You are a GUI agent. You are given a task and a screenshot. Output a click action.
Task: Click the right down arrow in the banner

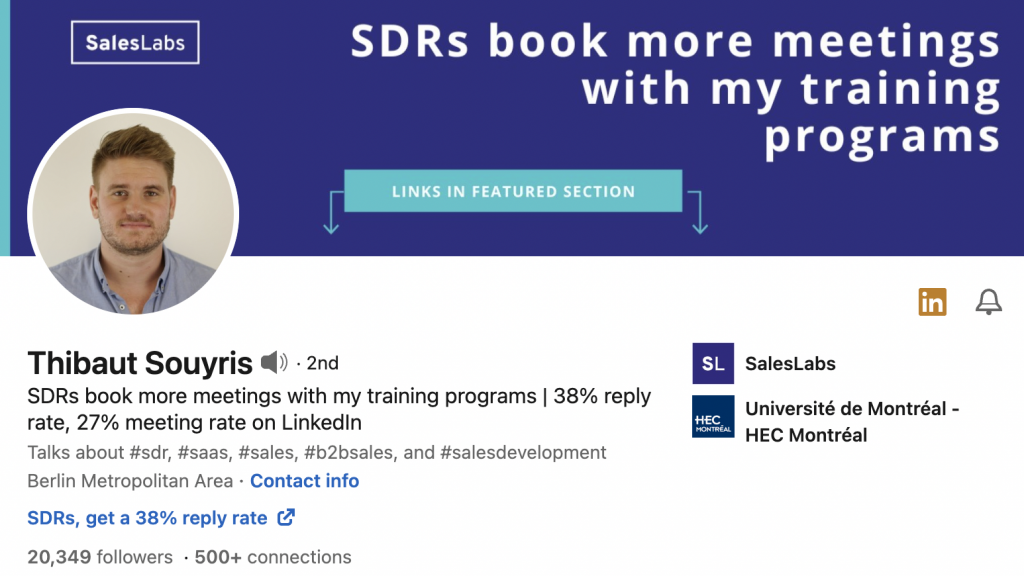click(697, 213)
